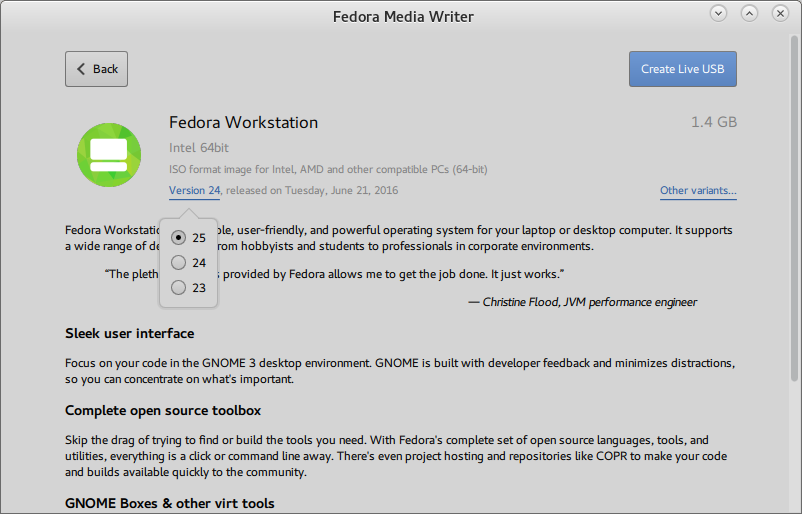Open the Other variants... link
Viewport: 802px width, 514px height.
(x=698, y=190)
